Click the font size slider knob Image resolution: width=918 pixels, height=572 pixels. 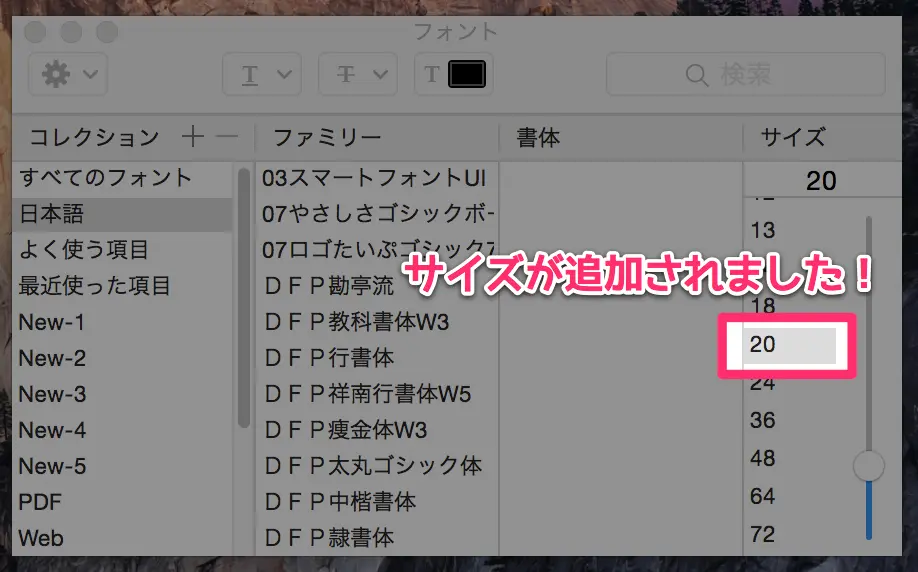point(868,465)
